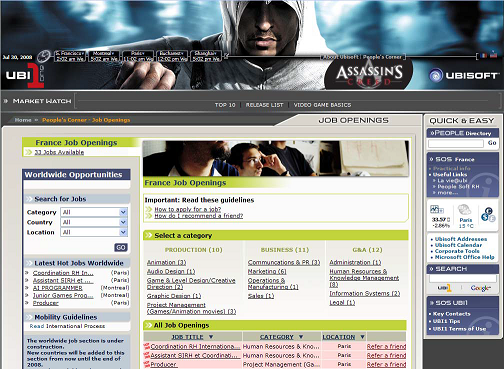This screenshot has height=369, width=504.
Task: Click the clock settings icon after Shanghai
Action: [x=226, y=56]
